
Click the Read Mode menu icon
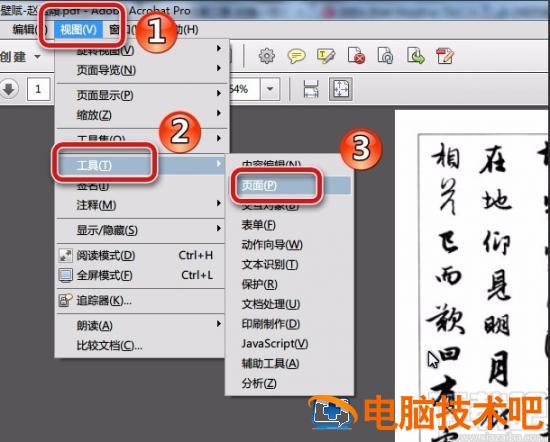point(66,255)
